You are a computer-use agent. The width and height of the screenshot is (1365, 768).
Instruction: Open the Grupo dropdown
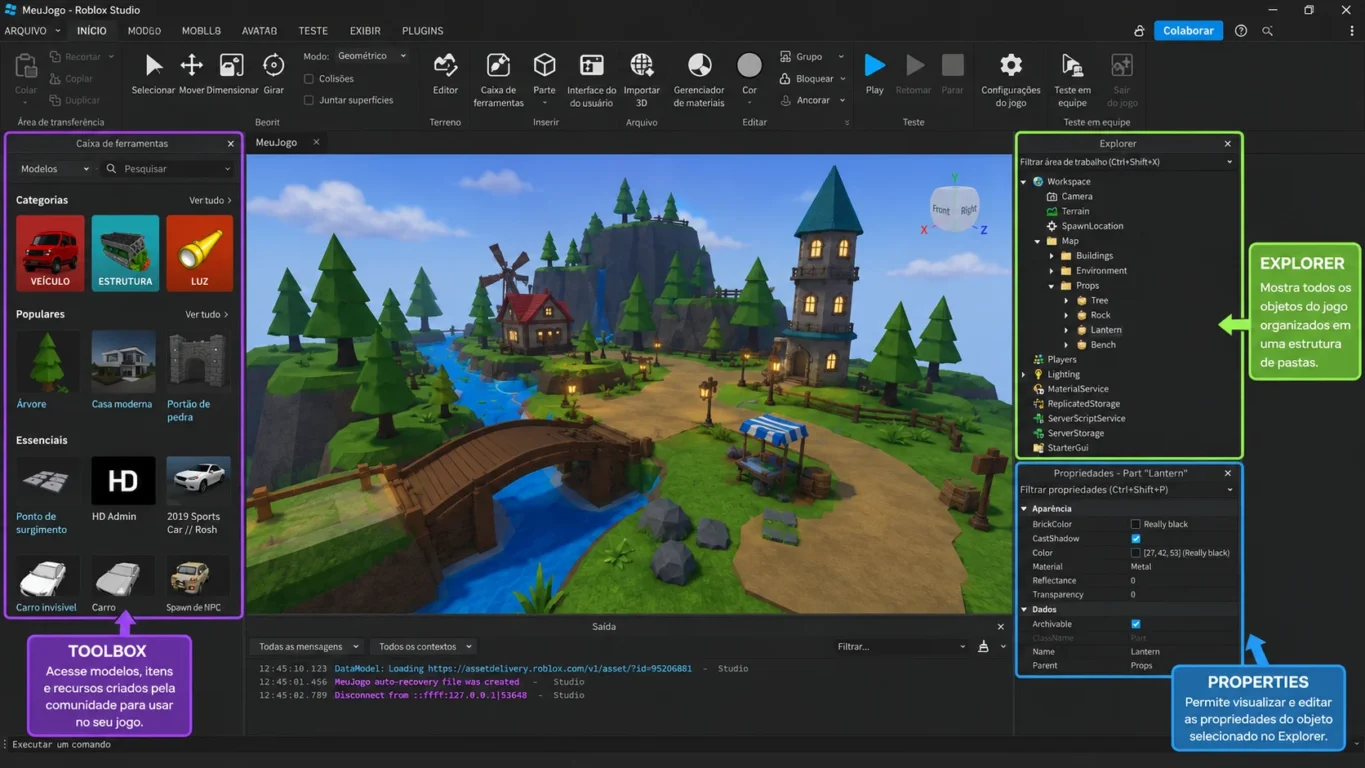coord(812,57)
